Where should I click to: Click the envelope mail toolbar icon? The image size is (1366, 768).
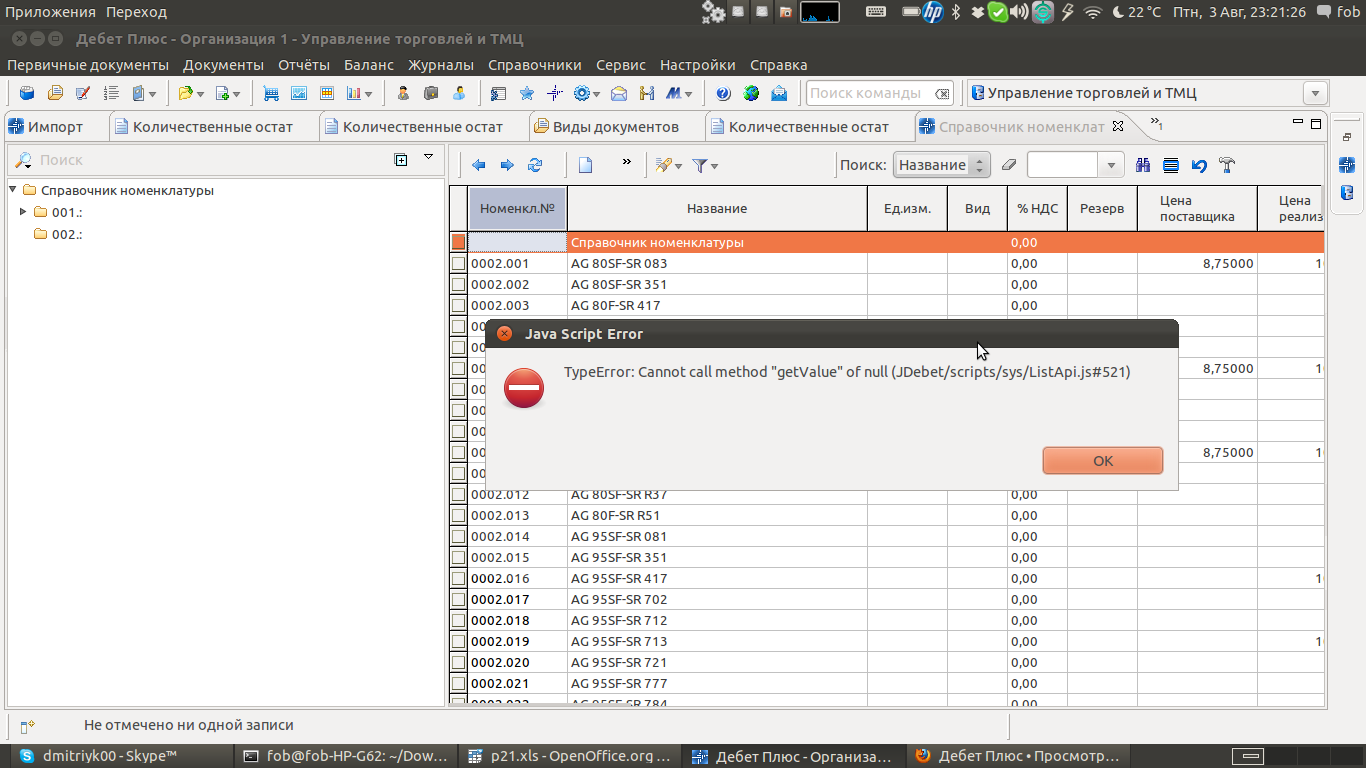pos(619,93)
